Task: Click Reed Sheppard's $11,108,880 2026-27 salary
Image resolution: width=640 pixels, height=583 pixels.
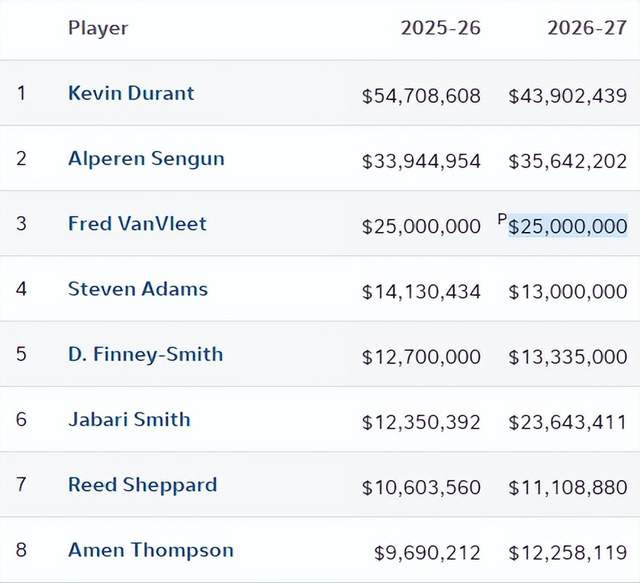Action: [x=568, y=487]
